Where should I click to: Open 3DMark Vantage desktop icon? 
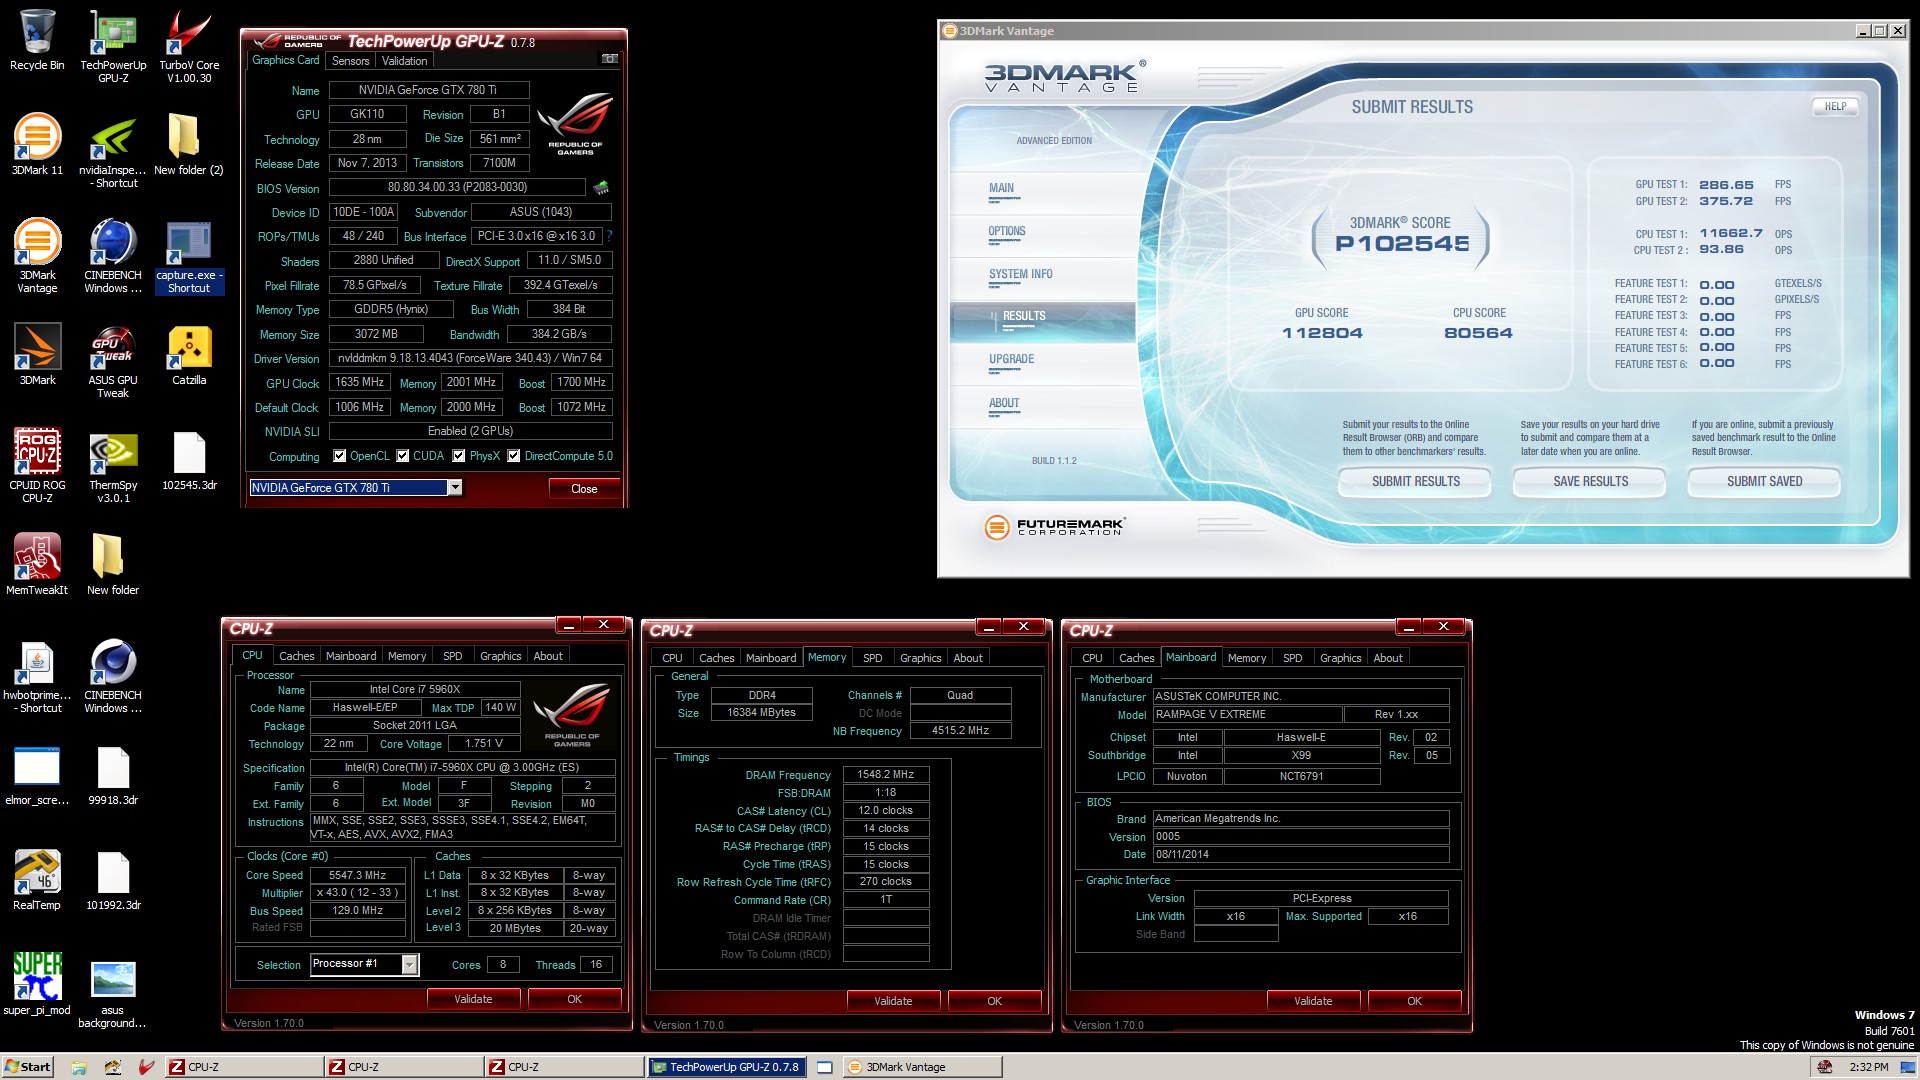pyautogui.click(x=37, y=256)
